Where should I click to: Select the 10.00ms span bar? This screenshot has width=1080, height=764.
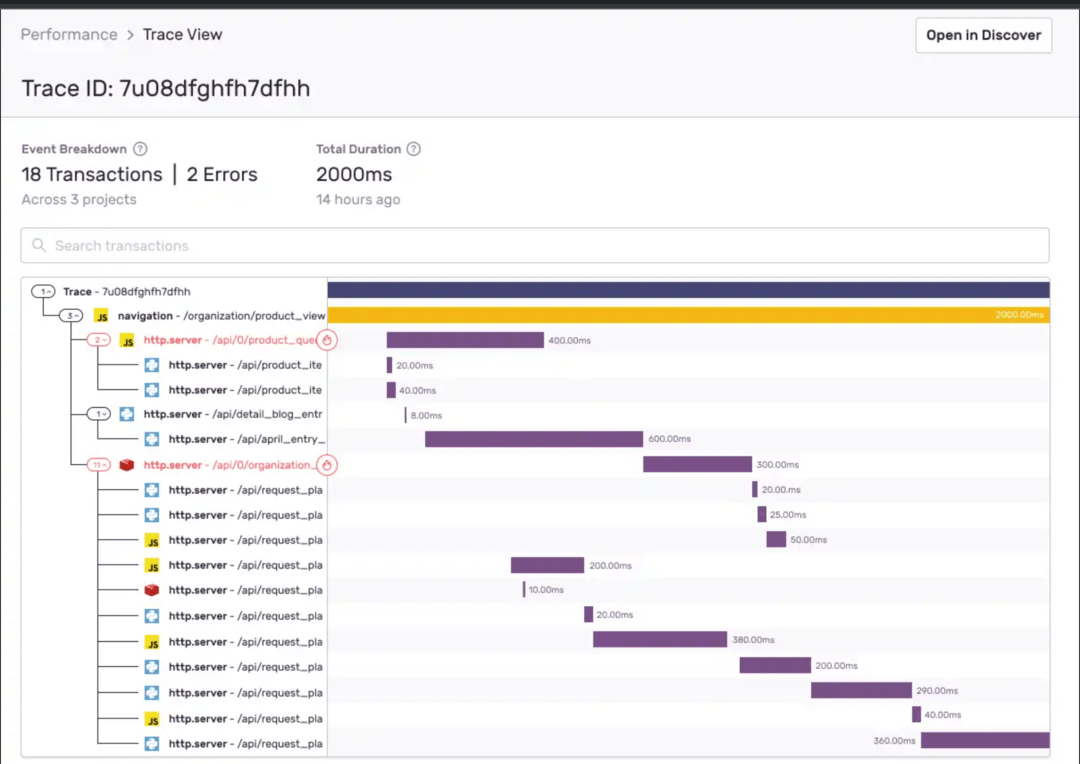coord(524,589)
